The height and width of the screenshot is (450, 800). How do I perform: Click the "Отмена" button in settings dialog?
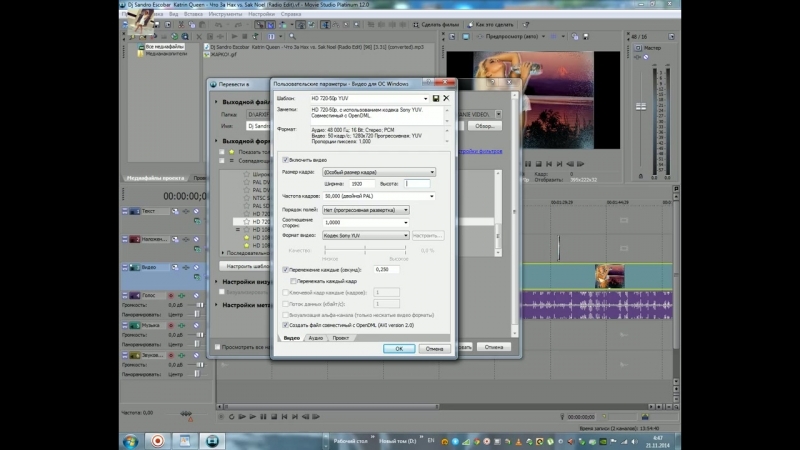click(433, 349)
